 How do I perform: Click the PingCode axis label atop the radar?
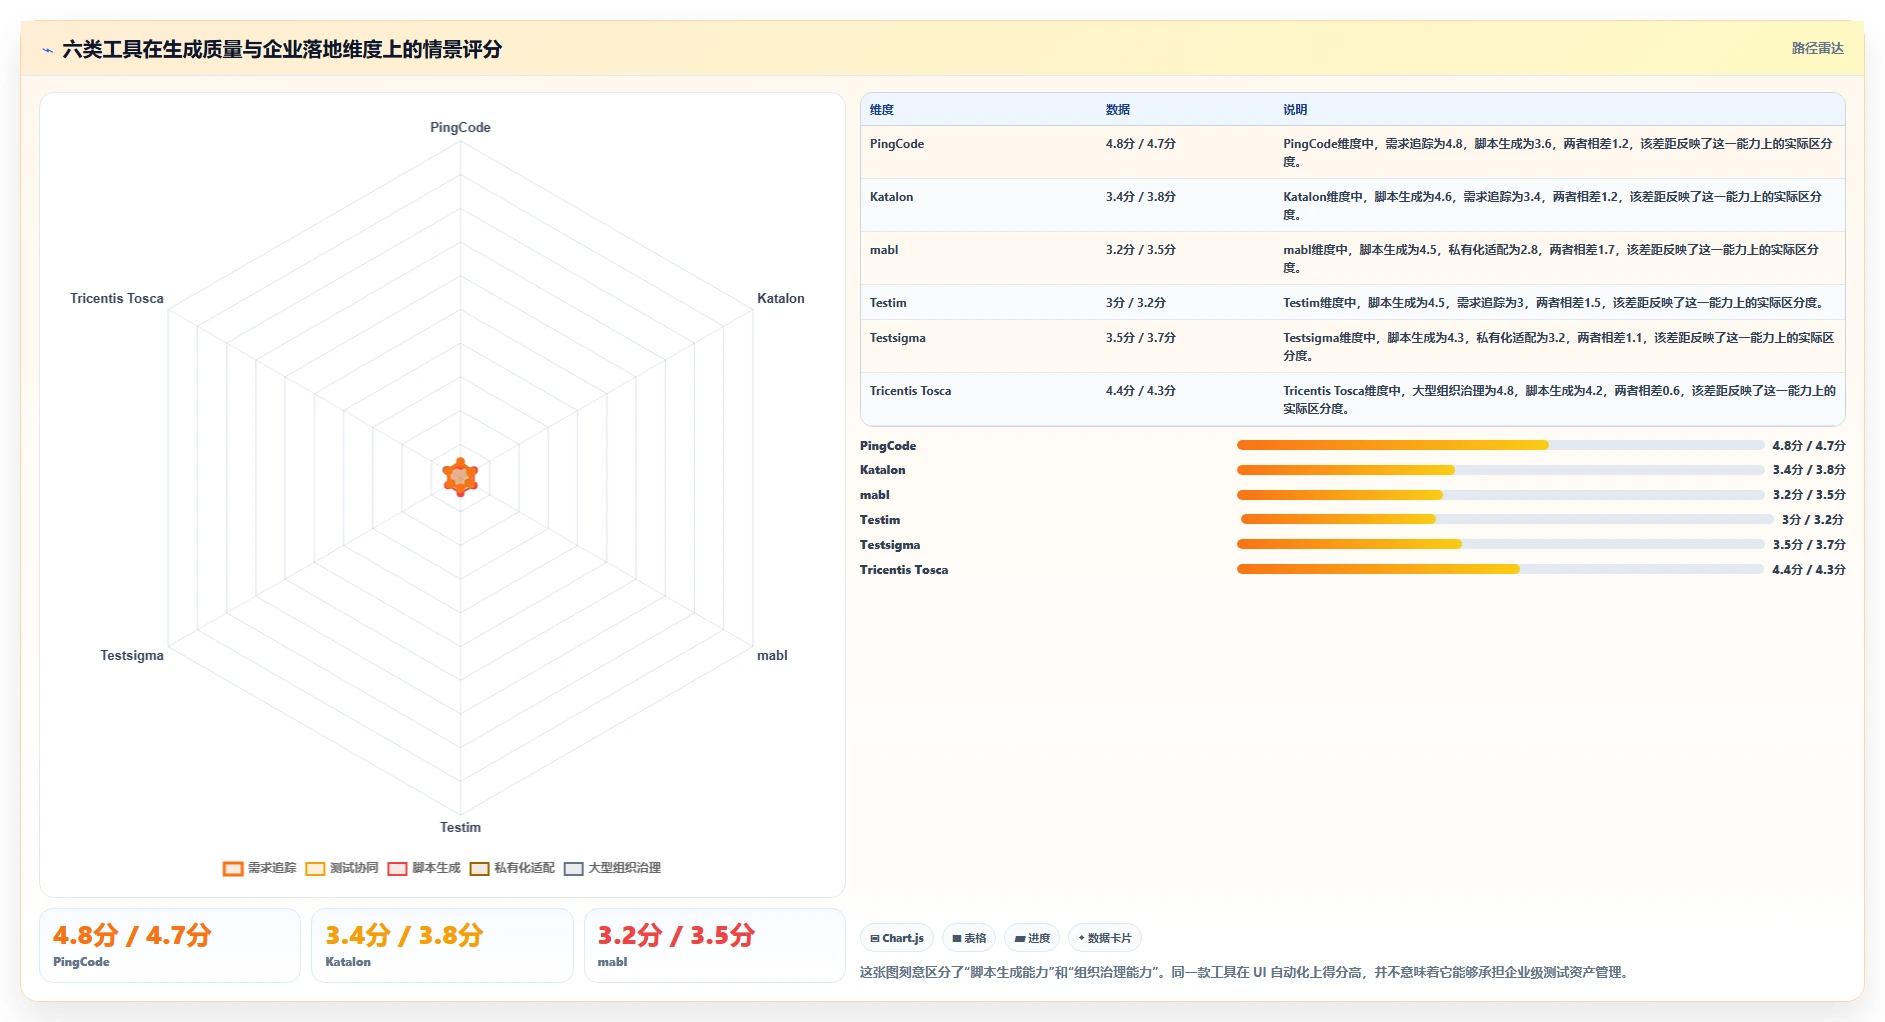click(x=460, y=127)
